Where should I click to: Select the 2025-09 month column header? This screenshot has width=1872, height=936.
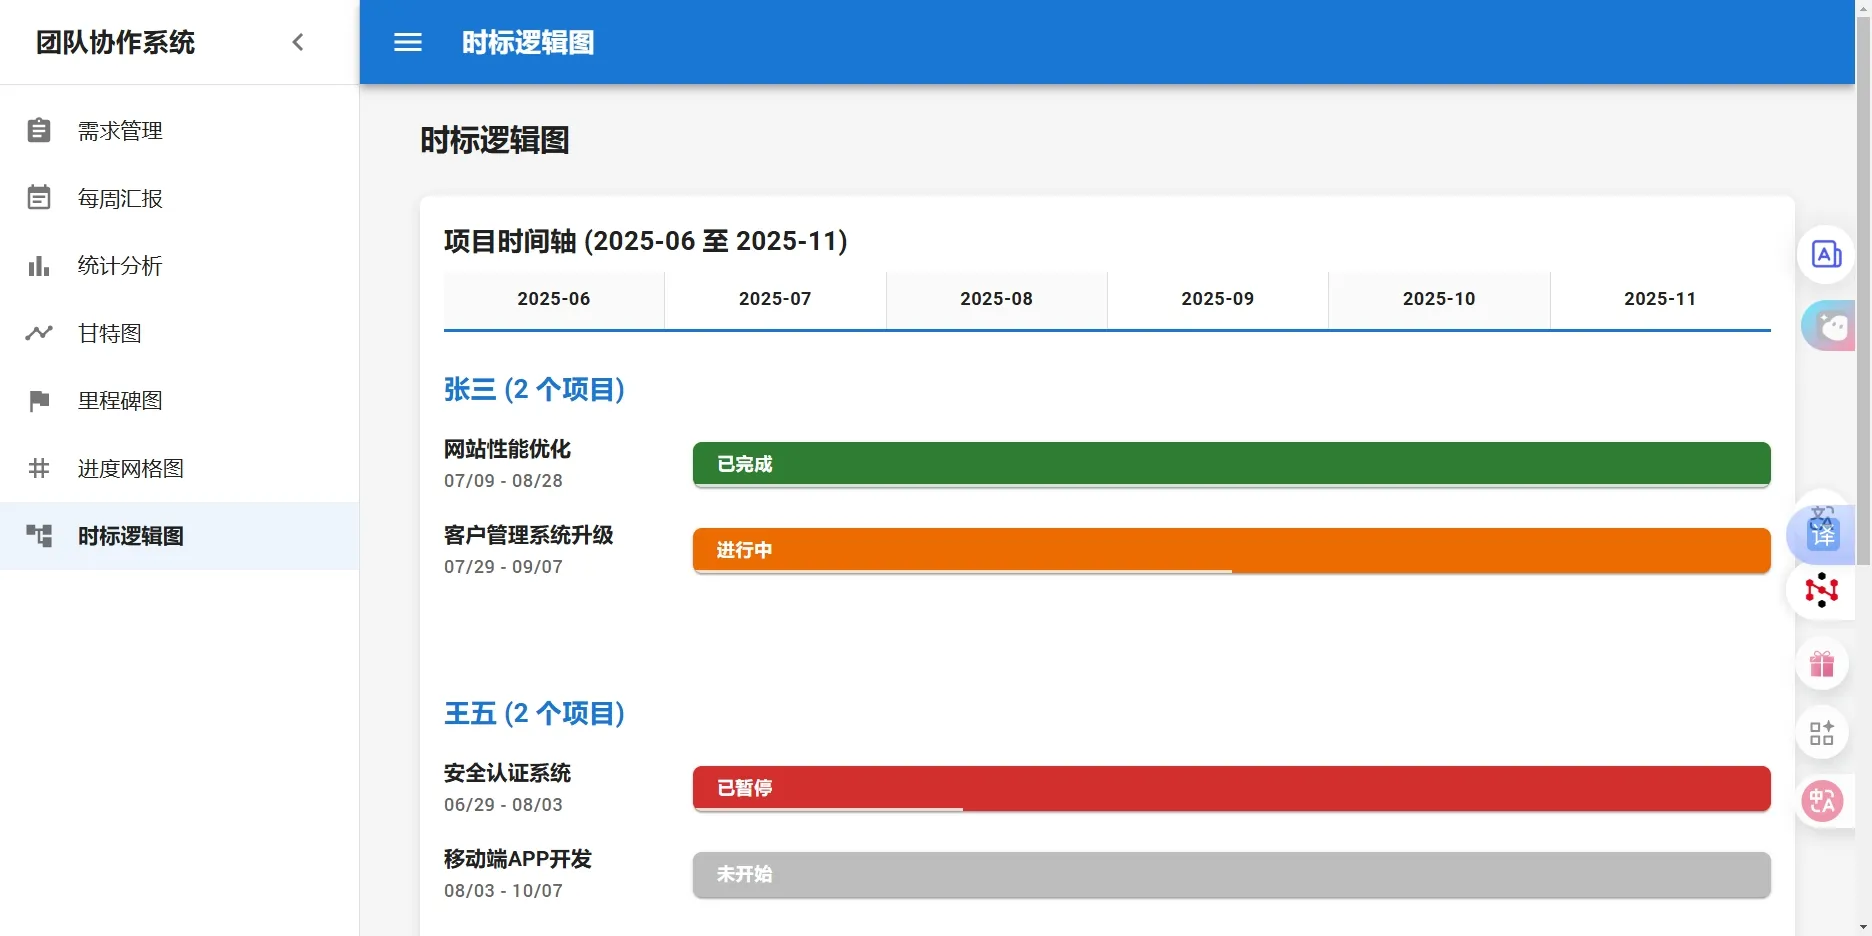click(1217, 299)
